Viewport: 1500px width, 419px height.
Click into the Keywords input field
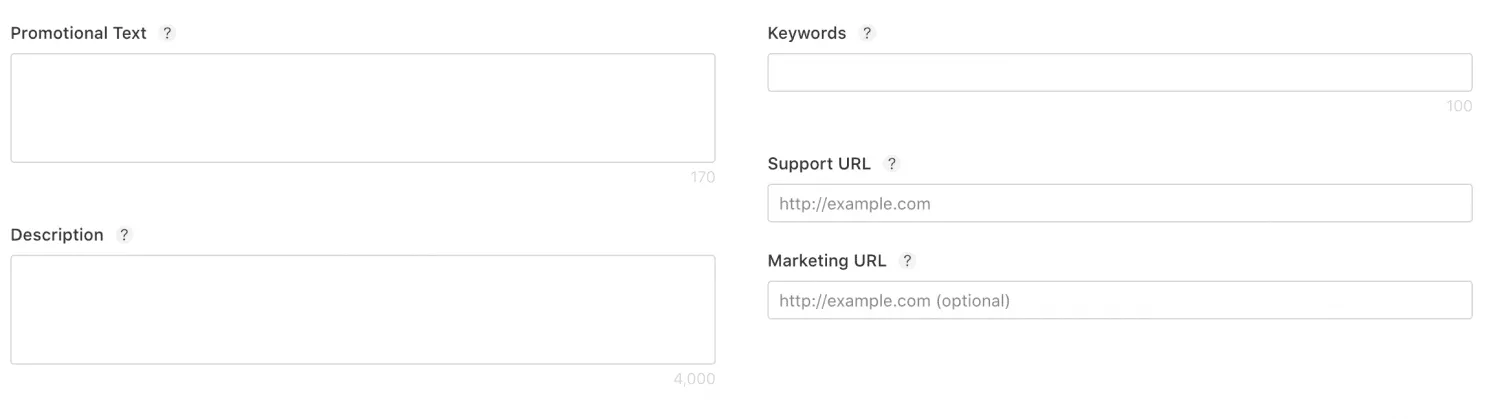pos(1119,73)
